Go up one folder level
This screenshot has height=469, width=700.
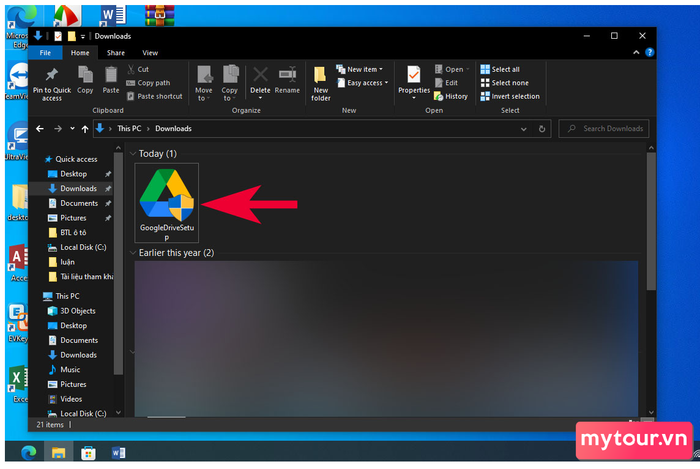point(85,129)
